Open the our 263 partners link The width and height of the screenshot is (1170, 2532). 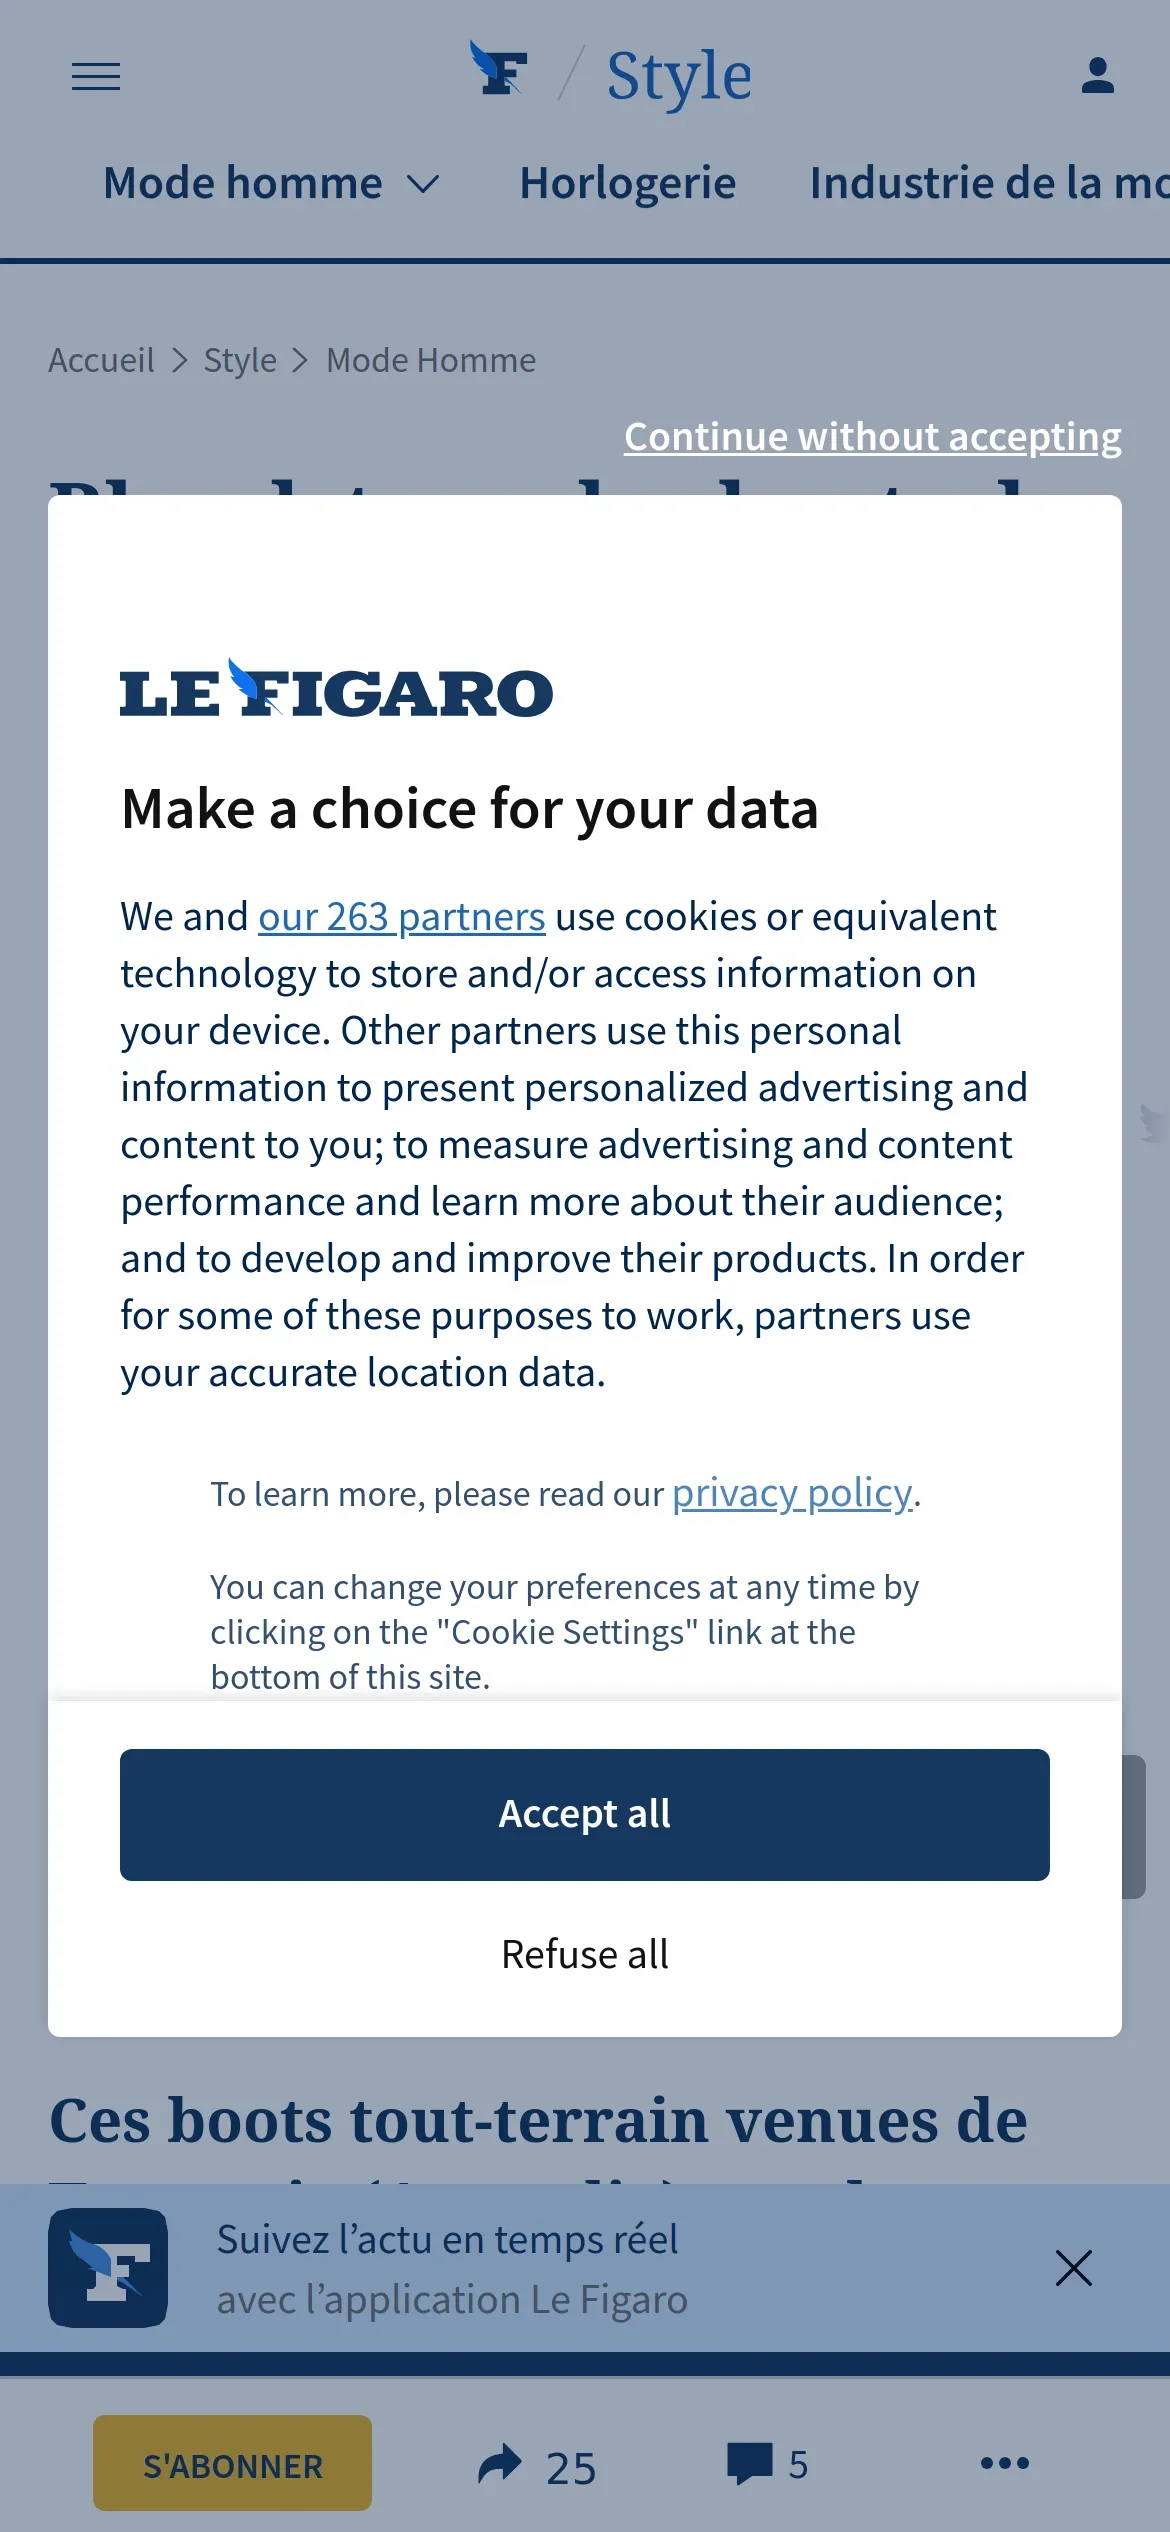401,917
